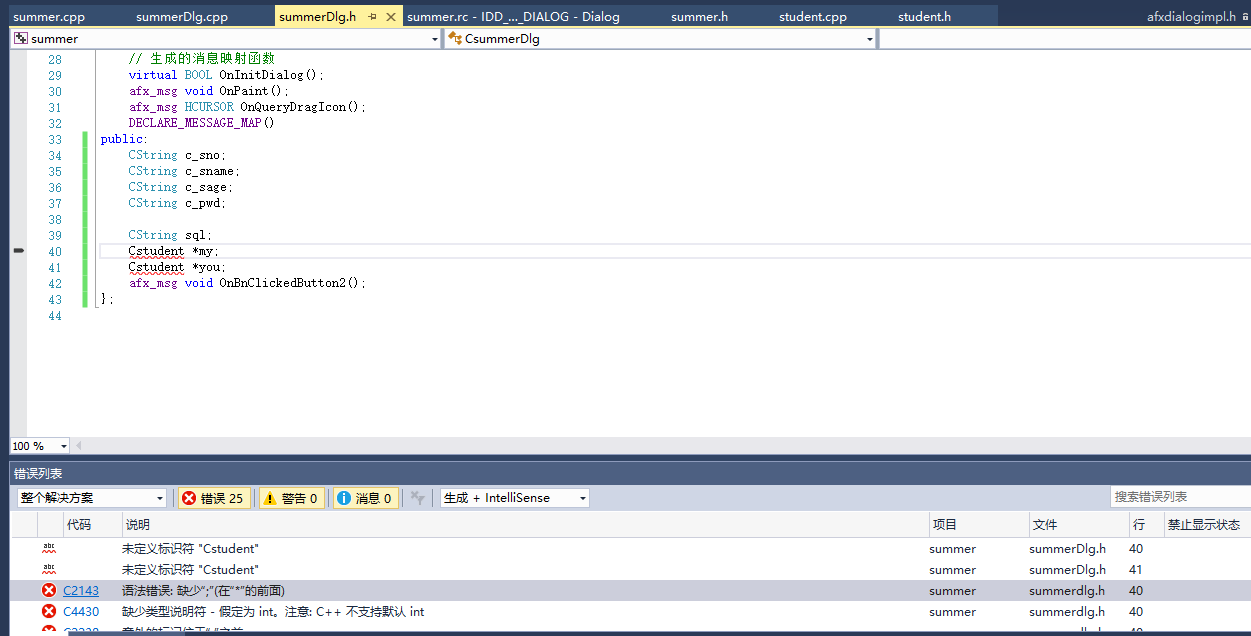Switch to the summer.cpp tab
The height and width of the screenshot is (636, 1251).
pos(49,17)
